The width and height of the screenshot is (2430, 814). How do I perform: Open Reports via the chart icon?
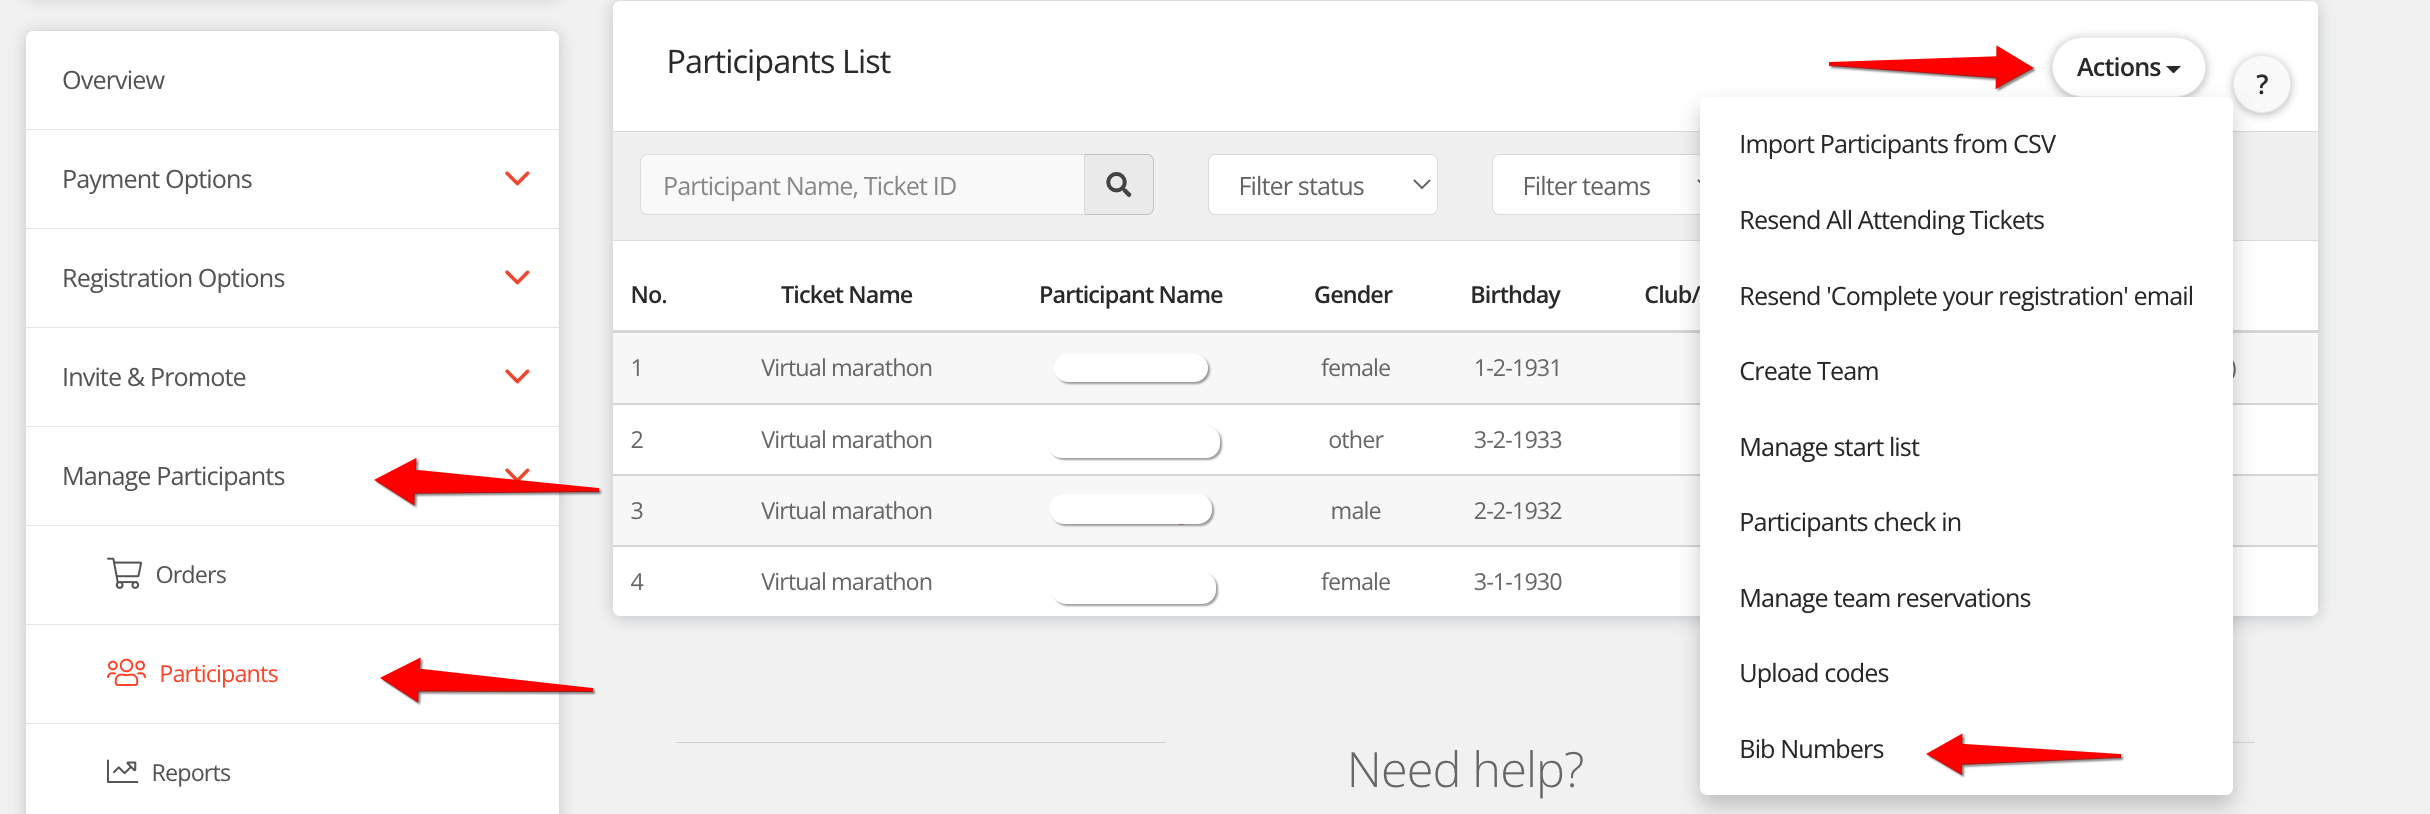point(122,772)
